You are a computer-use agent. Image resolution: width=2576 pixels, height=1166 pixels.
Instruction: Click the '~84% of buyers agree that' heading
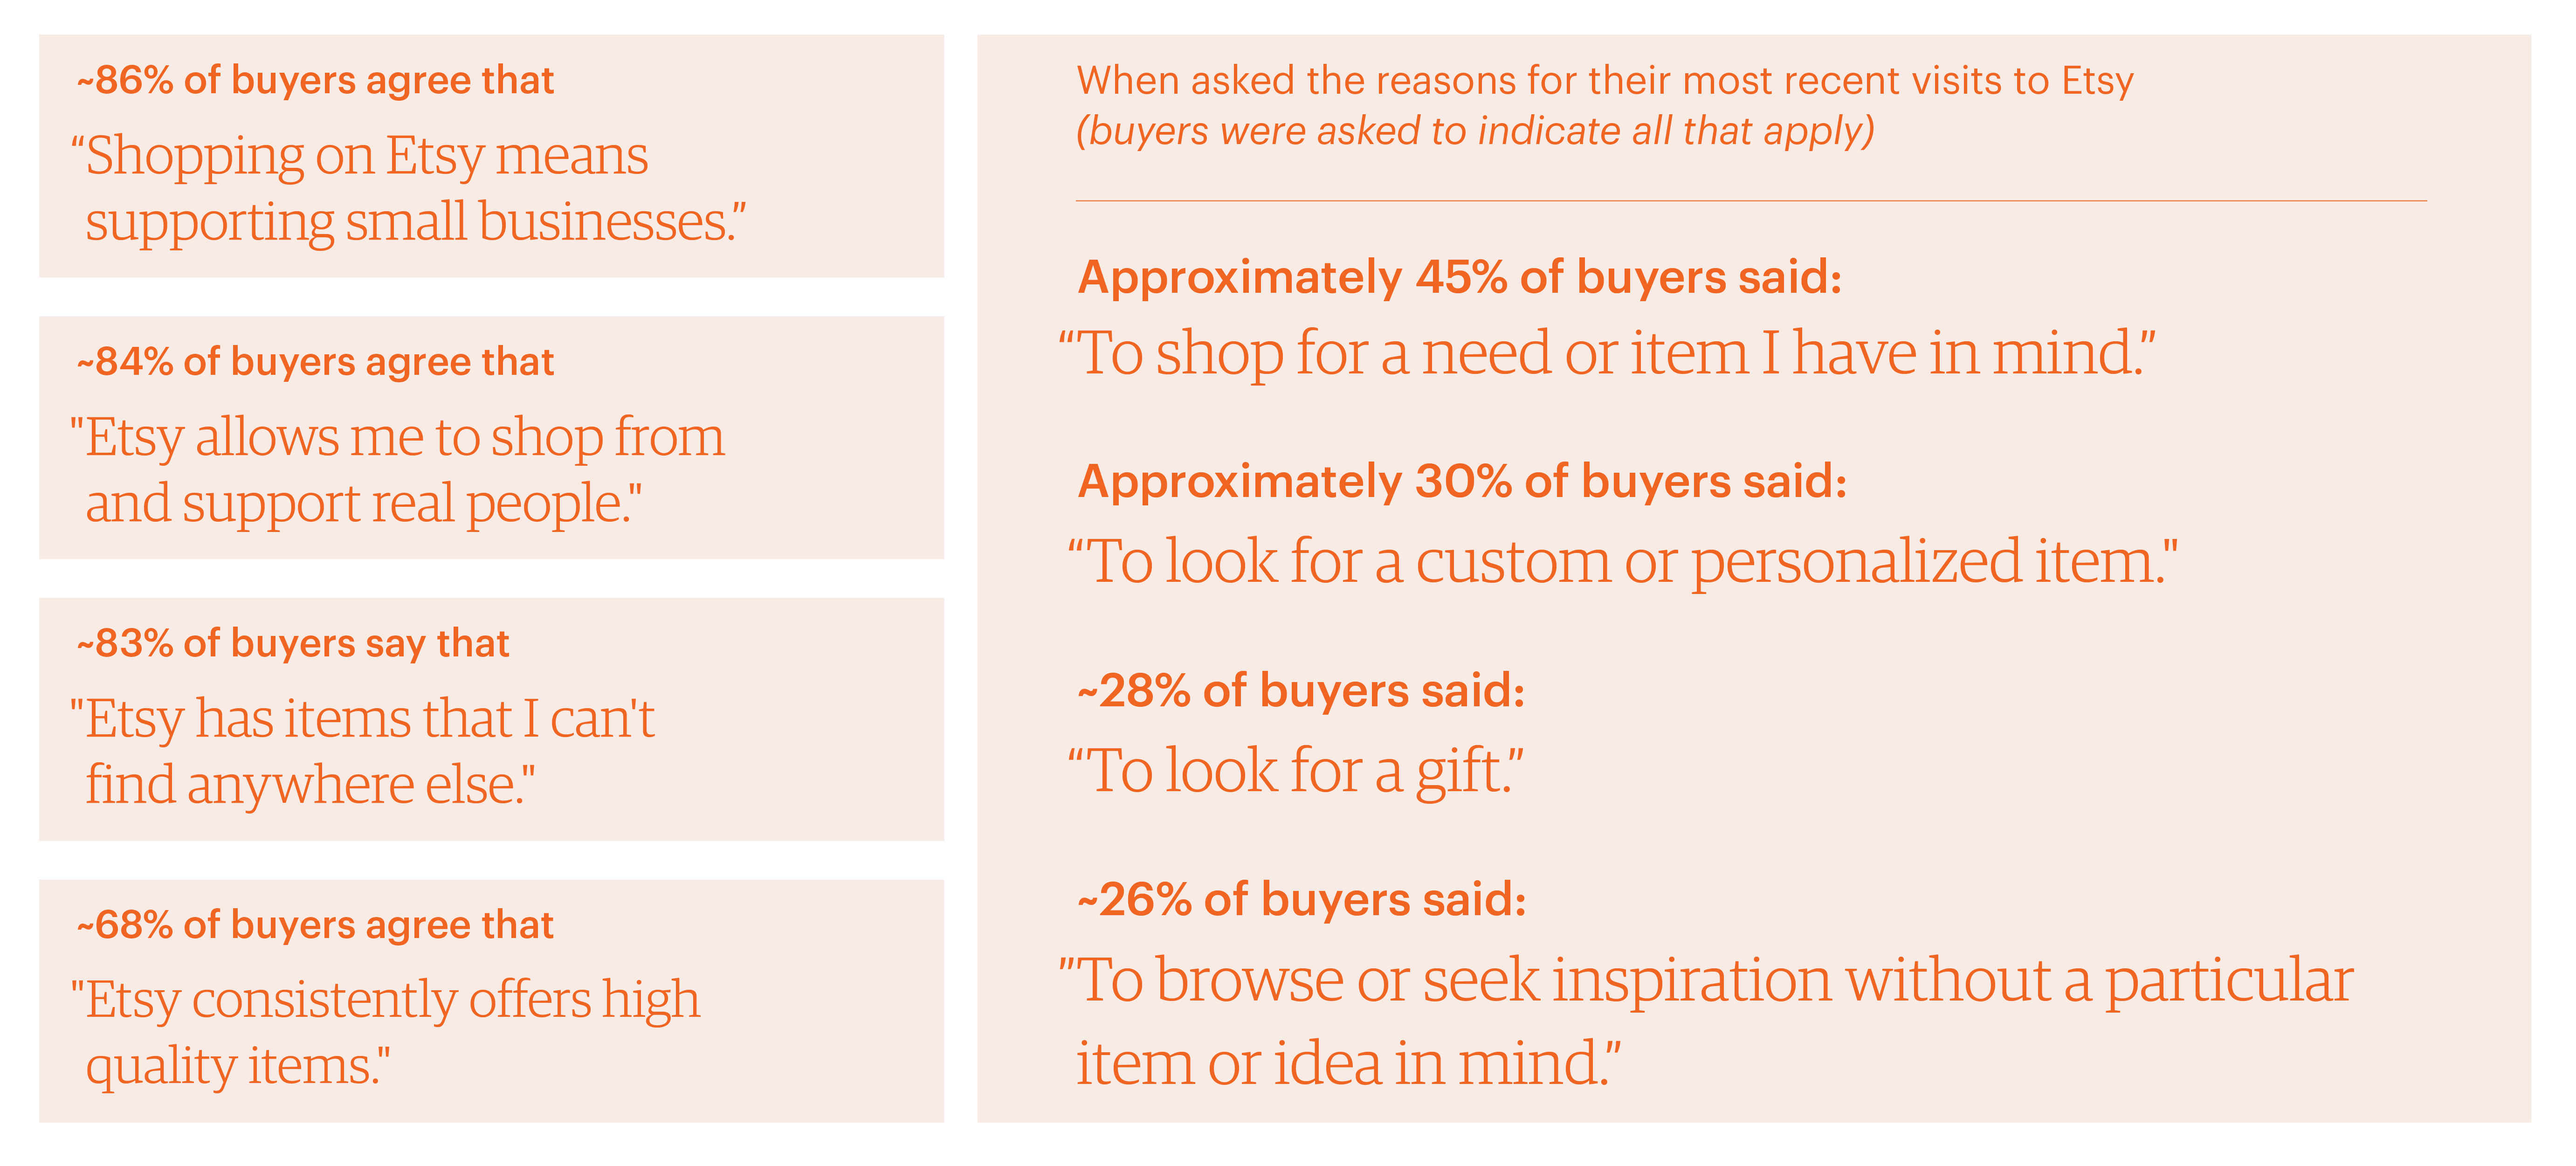pos(315,362)
